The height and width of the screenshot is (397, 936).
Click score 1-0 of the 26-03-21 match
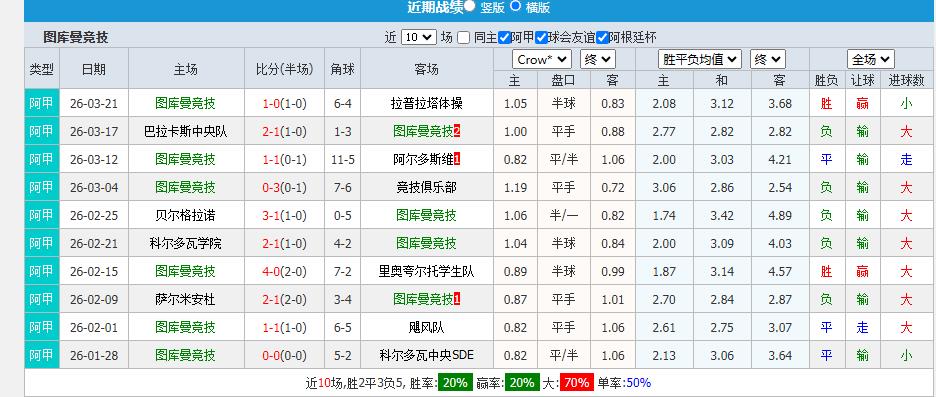[x=271, y=104]
